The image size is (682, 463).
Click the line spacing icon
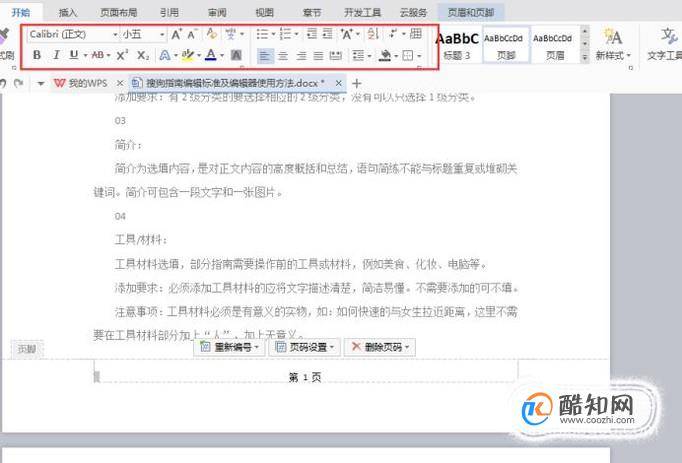click(358, 56)
